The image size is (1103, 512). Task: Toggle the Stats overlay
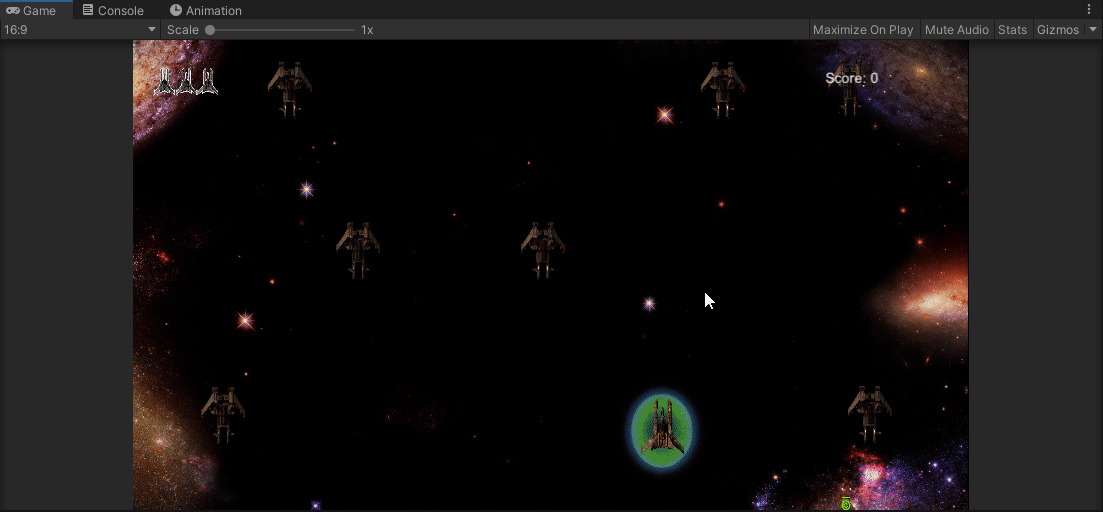(1012, 30)
